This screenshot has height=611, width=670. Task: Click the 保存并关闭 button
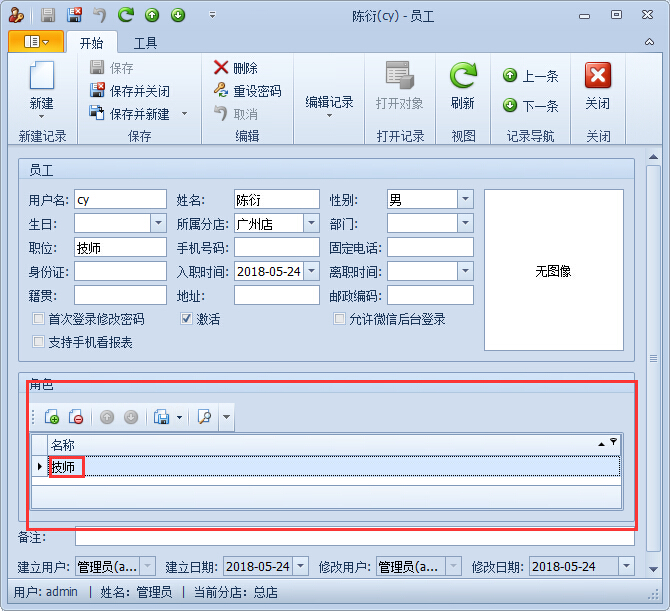(x=130, y=91)
